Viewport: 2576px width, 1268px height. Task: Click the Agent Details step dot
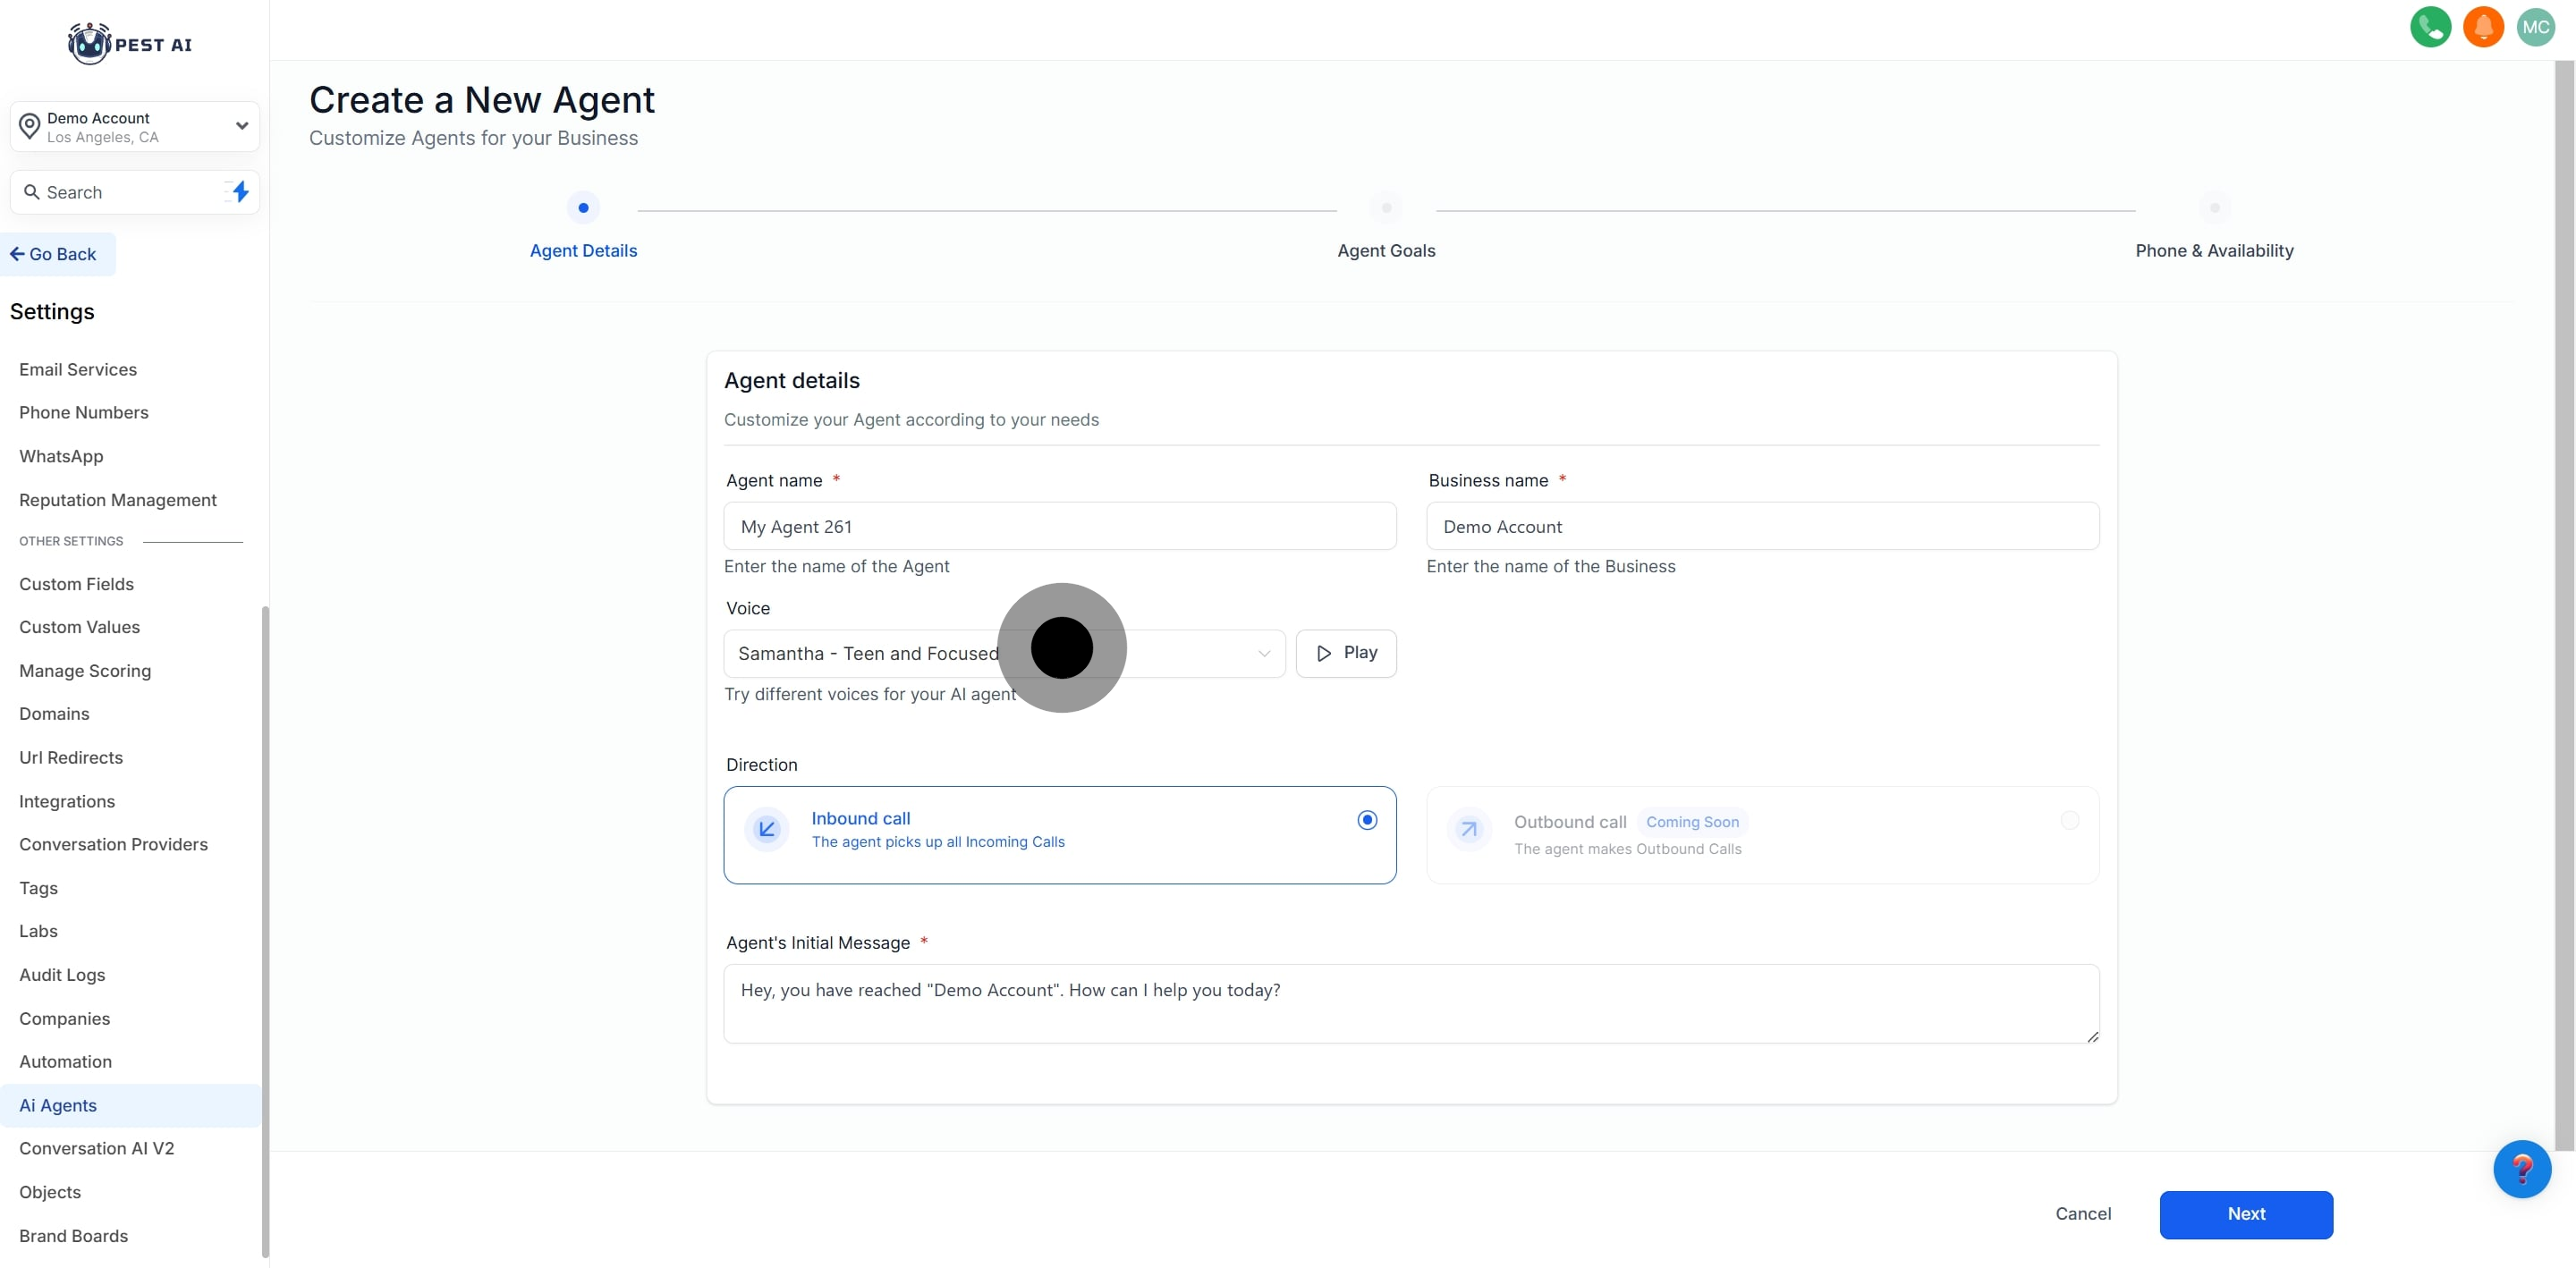[x=583, y=208]
